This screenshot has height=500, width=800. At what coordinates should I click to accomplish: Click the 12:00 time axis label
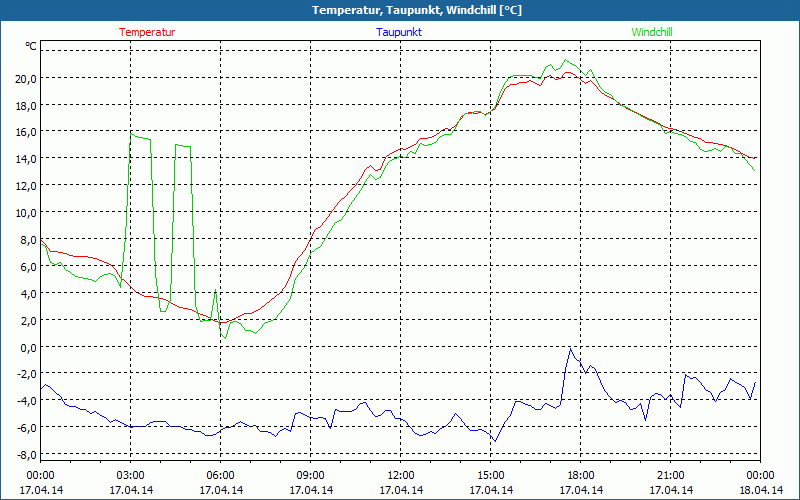[x=401, y=476]
